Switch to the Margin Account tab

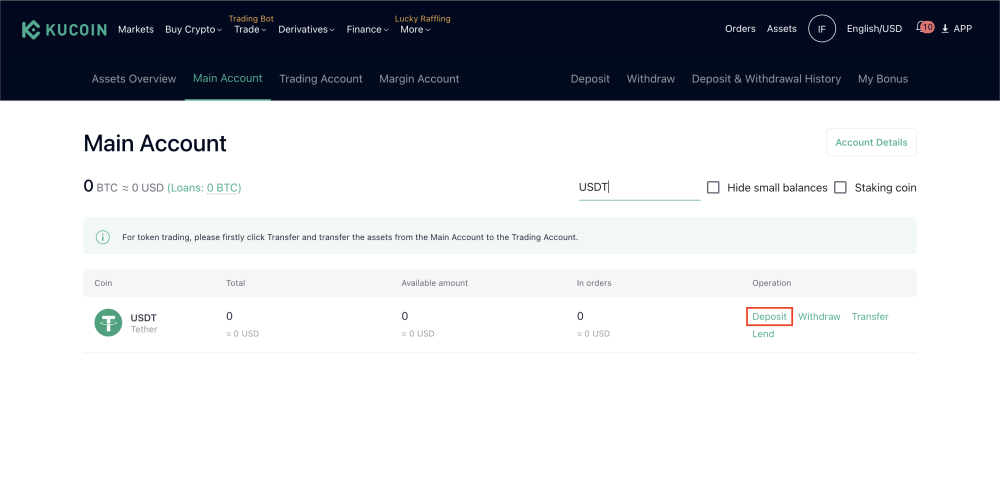(419, 79)
